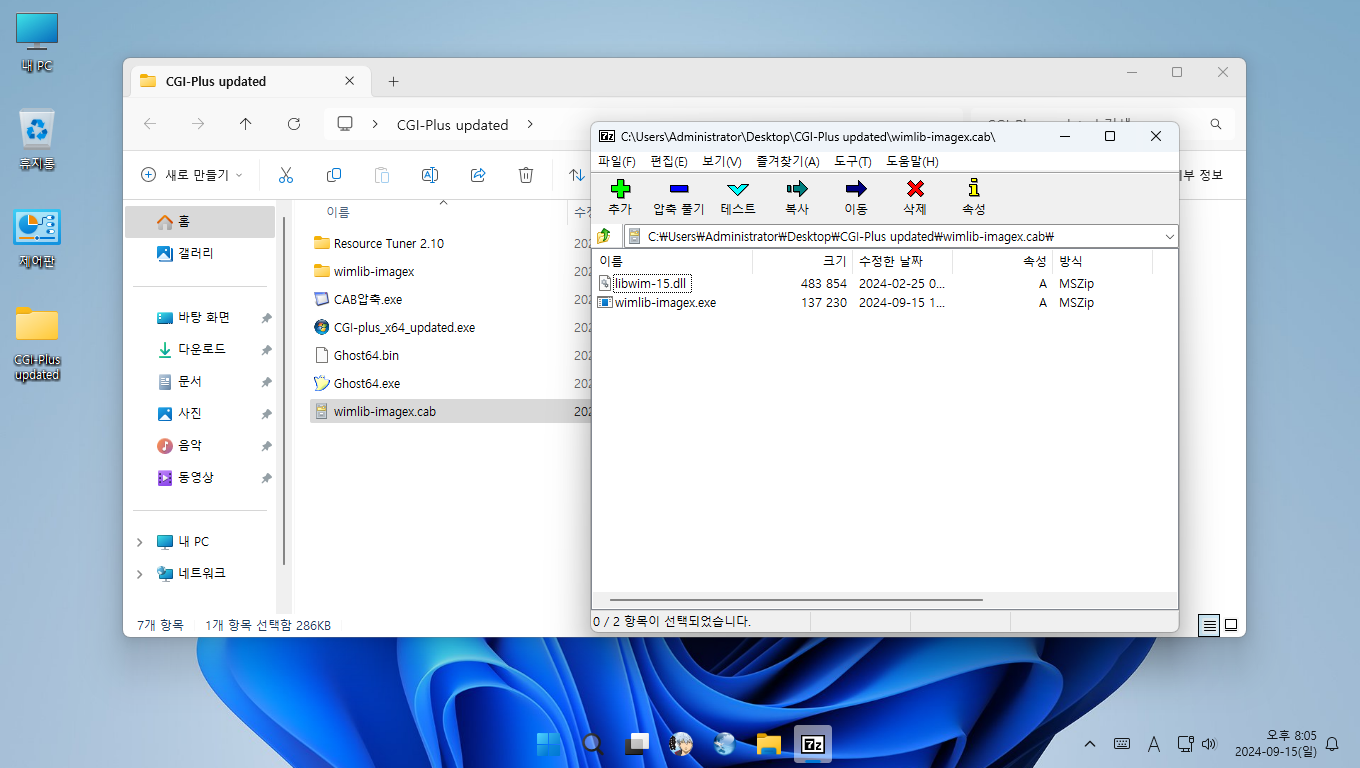Sort by 크기 column header in 7-Zip
Image resolution: width=1360 pixels, height=768 pixels.
802,261
